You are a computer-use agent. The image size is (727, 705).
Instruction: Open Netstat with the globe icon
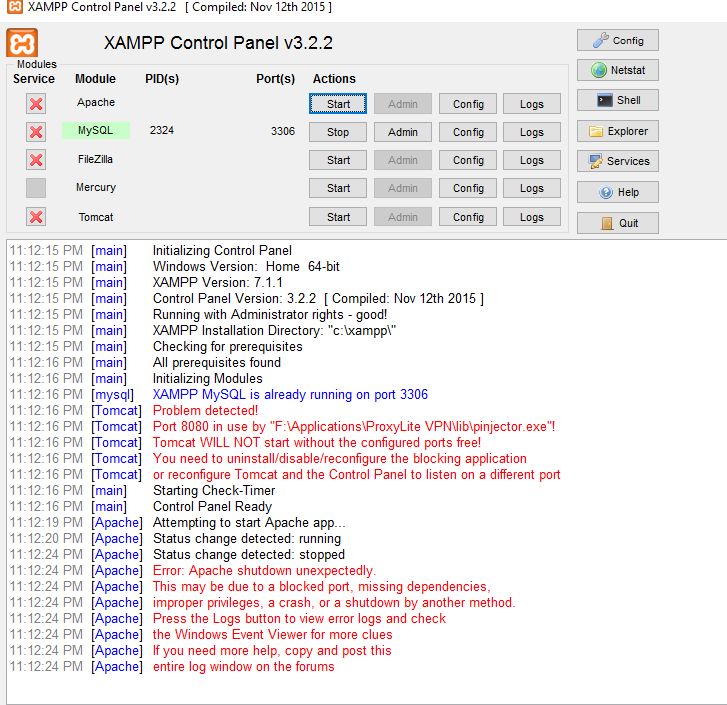618,70
